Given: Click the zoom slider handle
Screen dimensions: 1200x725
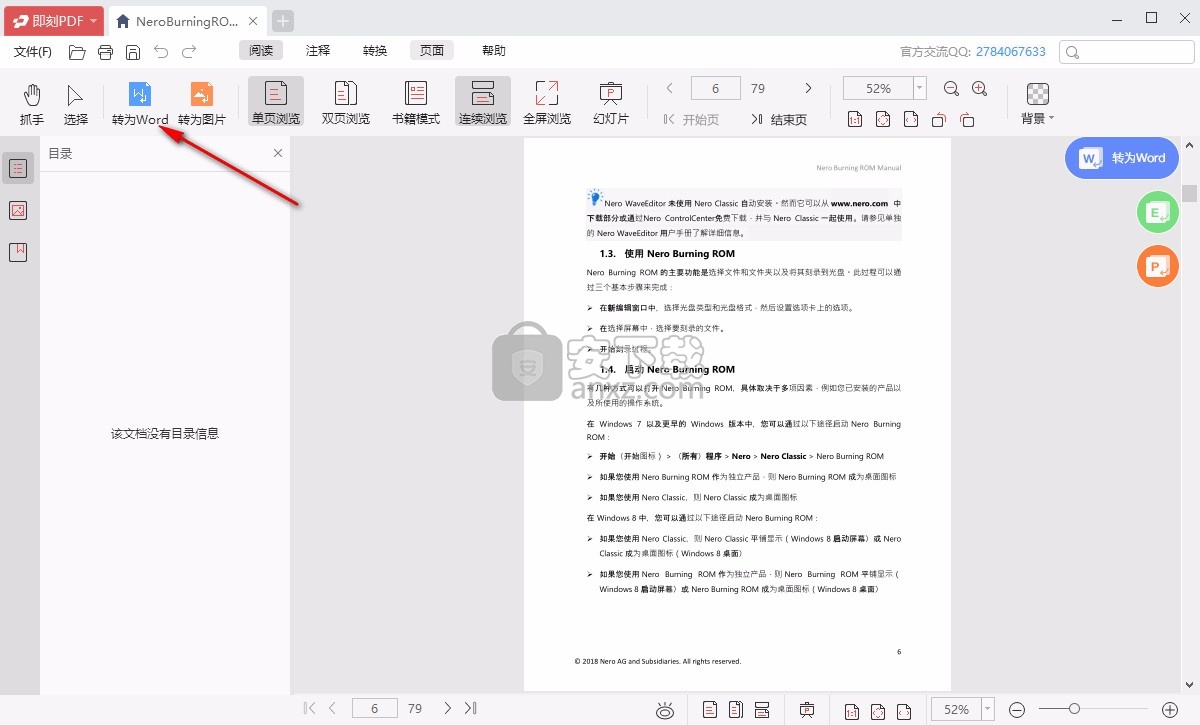Looking at the screenshot, I should coord(1074,709).
